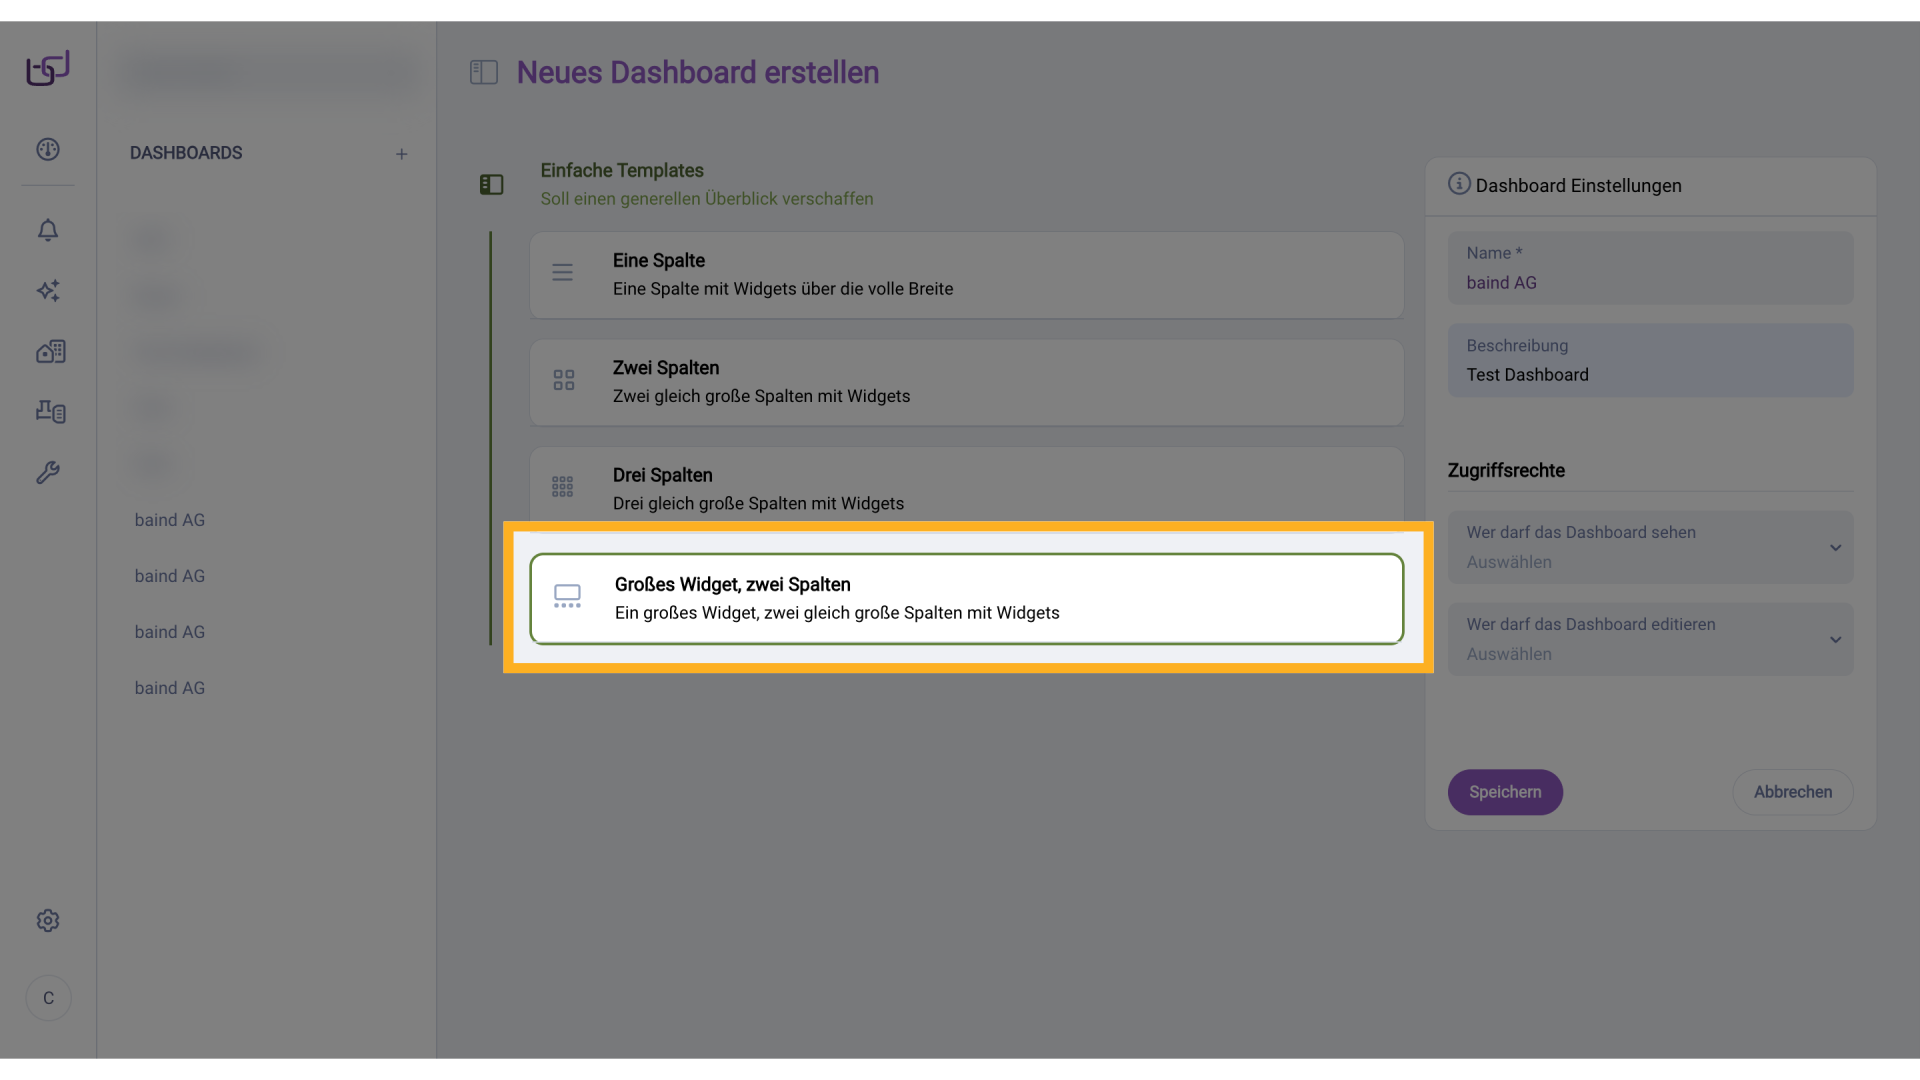This screenshot has width=1920, height=1080.
Task: Click the Abbrechen button
Action: tap(1792, 792)
